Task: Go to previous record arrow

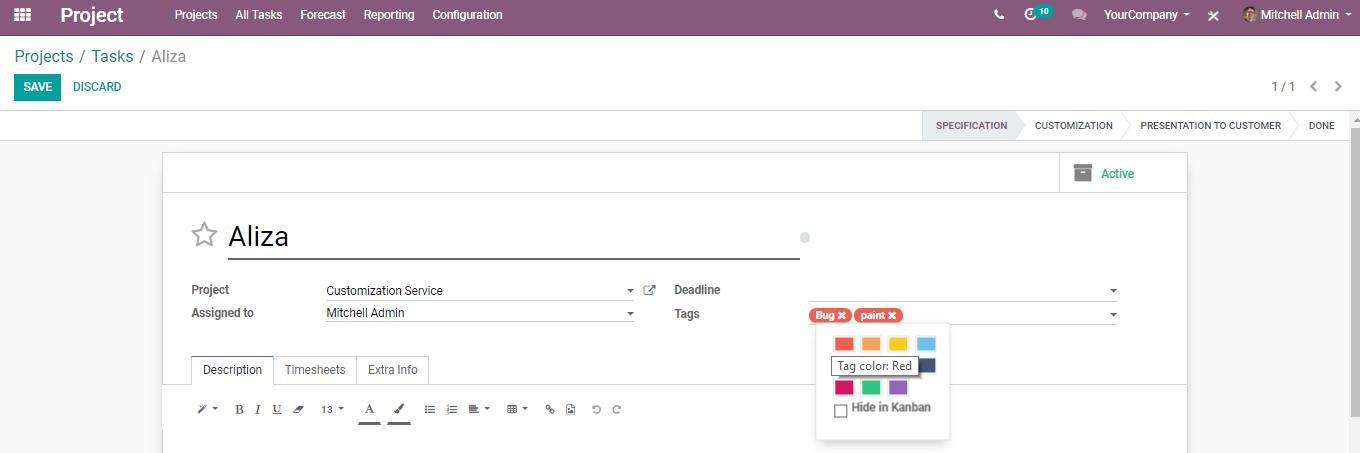Action: [1314, 87]
